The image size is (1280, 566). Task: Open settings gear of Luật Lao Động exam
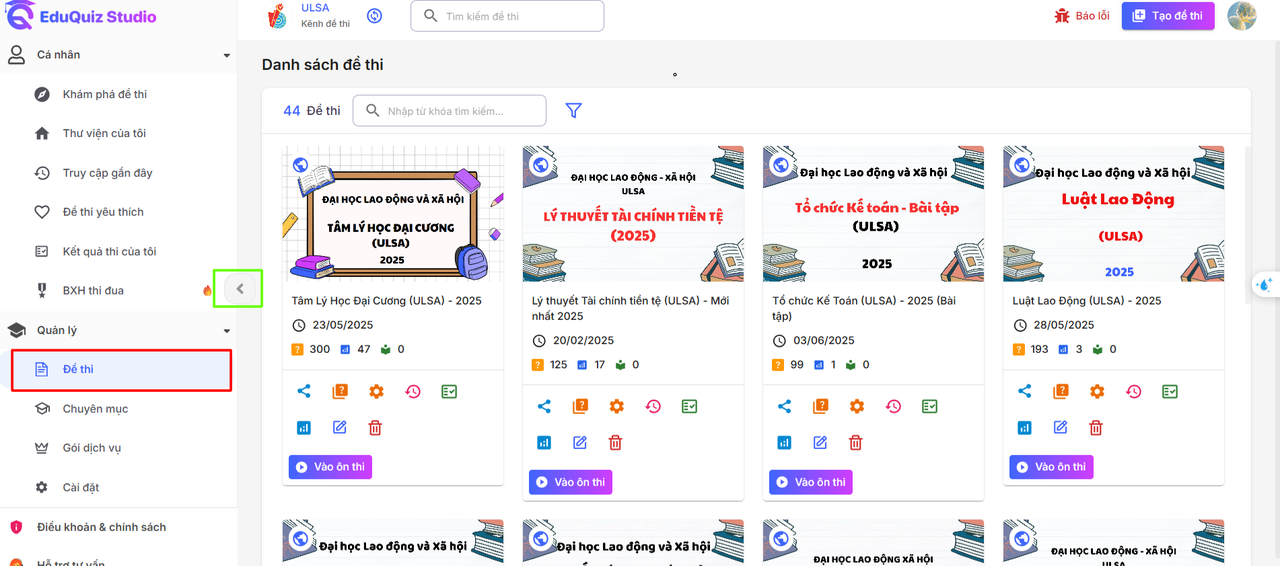[1097, 391]
